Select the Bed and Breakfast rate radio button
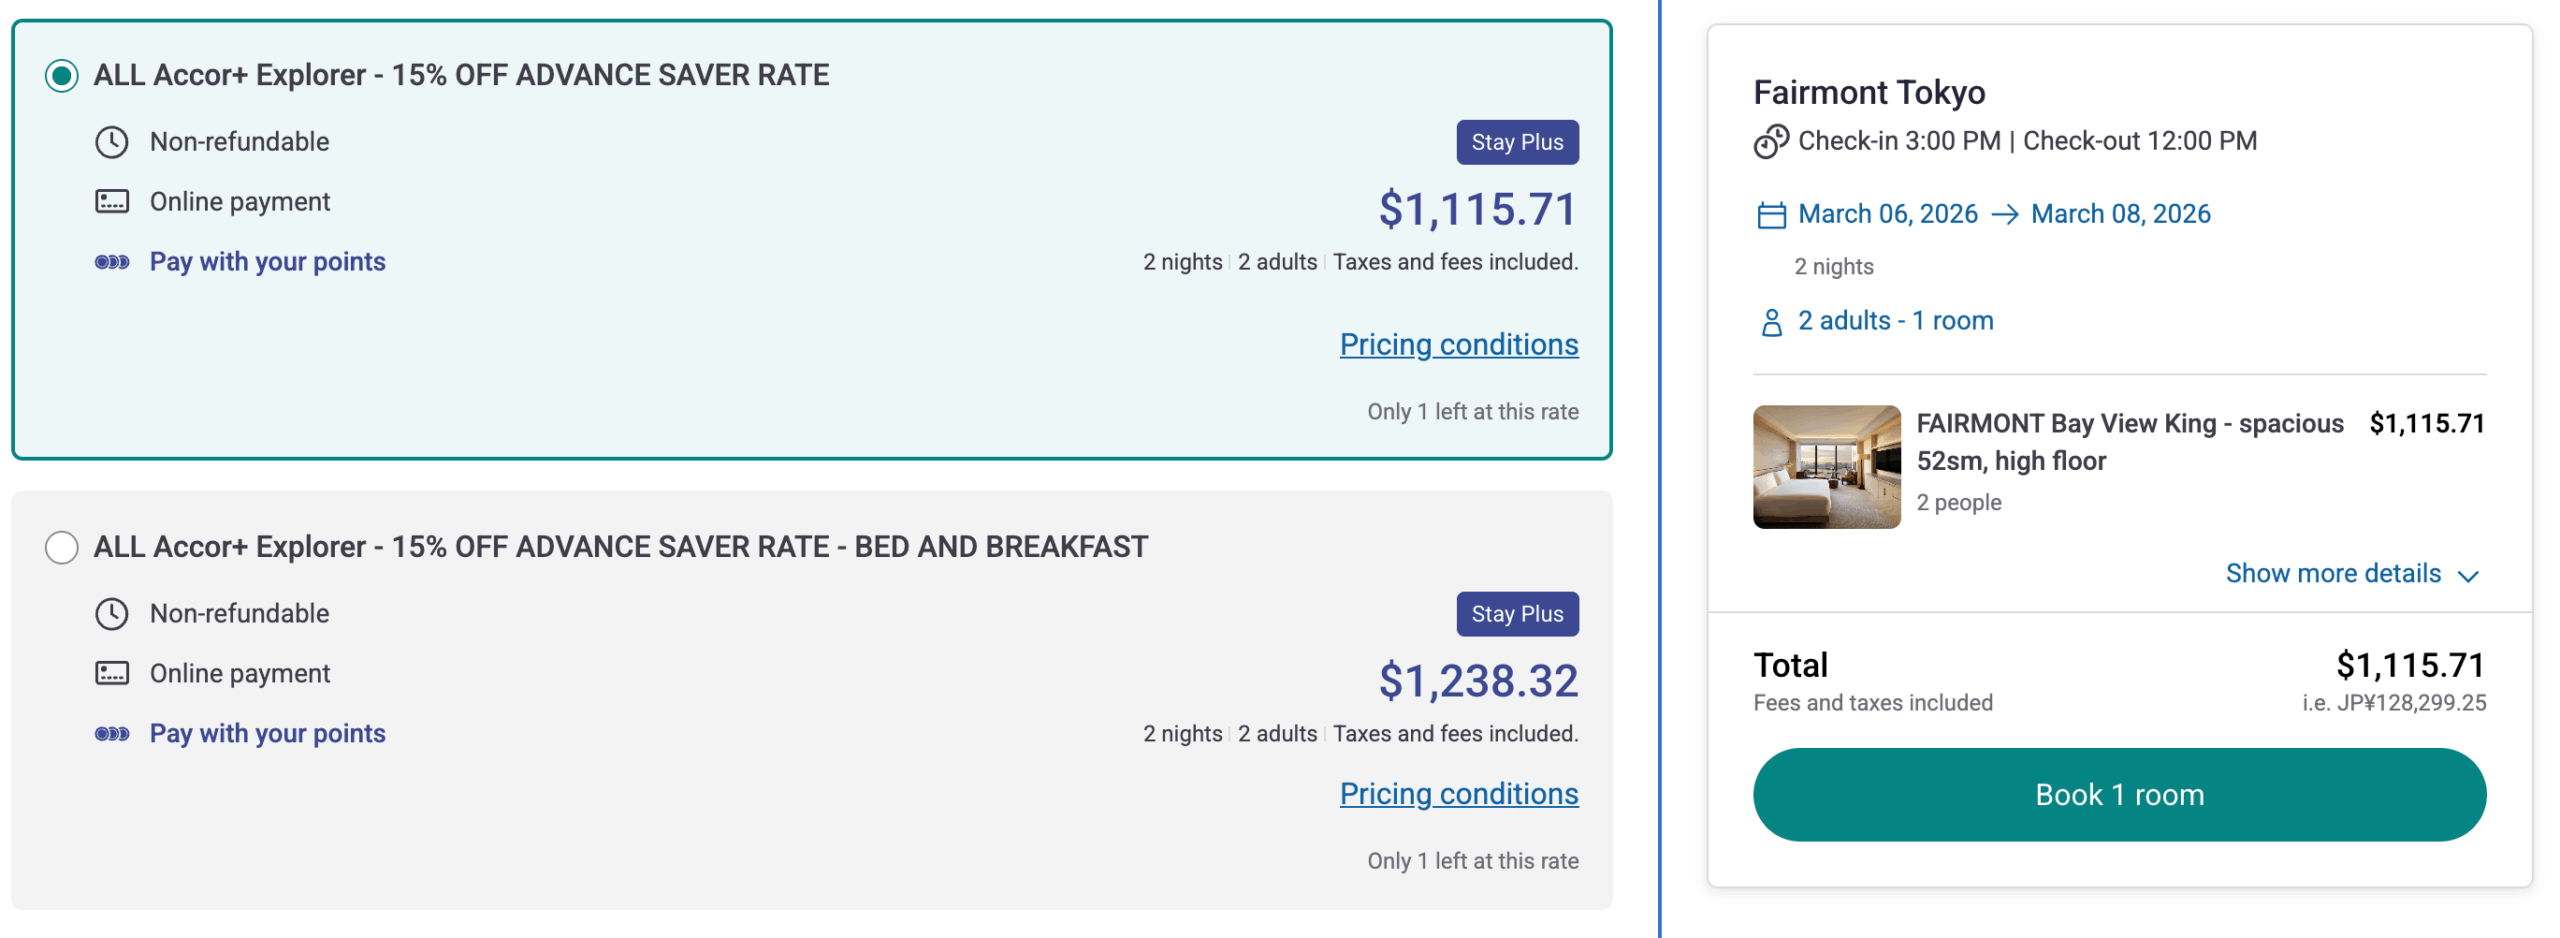Image resolution: width=2560 pixels, height=938 pixels. pos(62,547)
